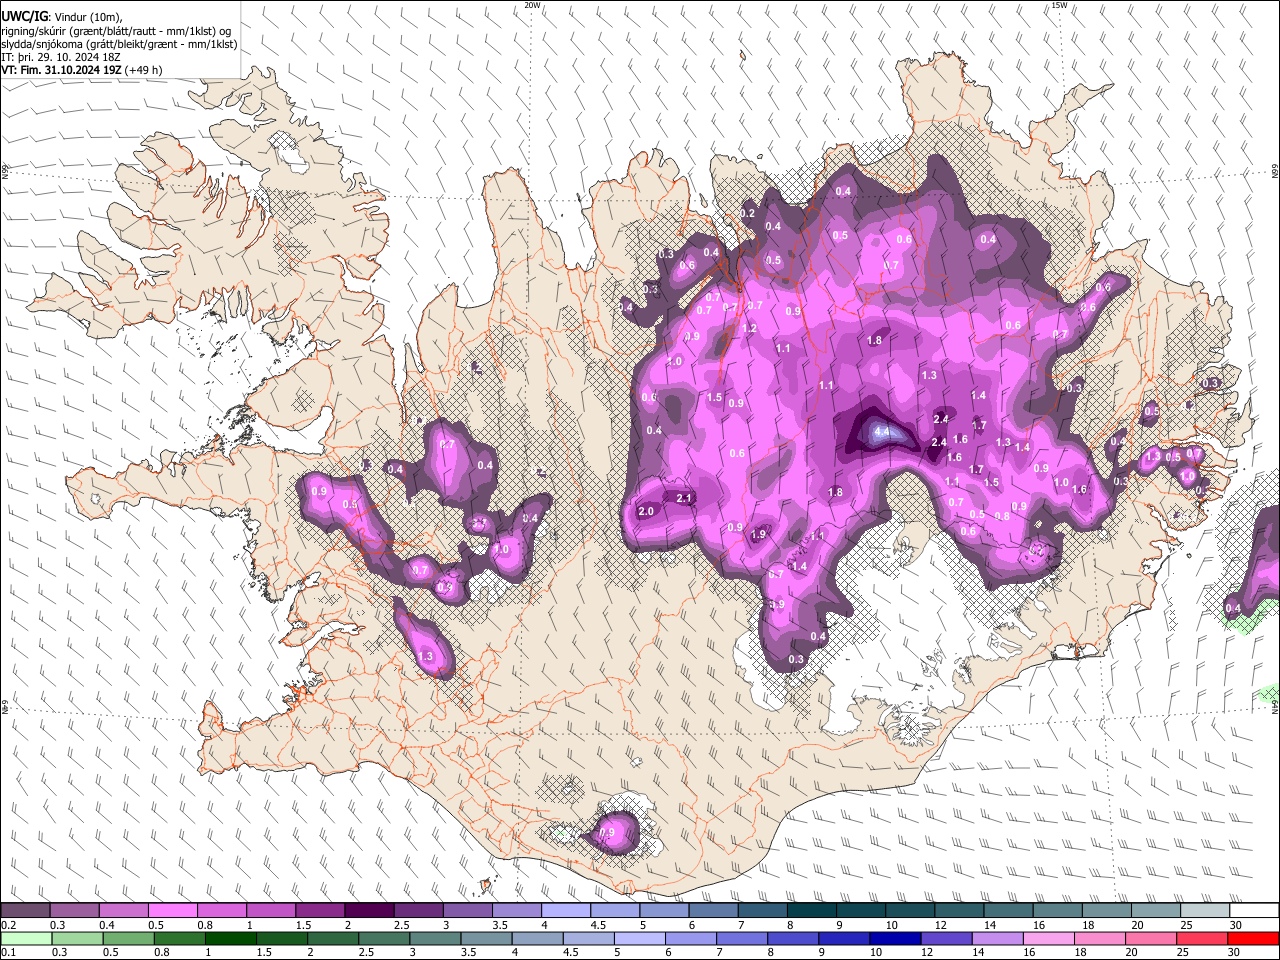Click the '20W' longitude label
Viewport: 1280px width, 960px height.
tap(532, 5)
